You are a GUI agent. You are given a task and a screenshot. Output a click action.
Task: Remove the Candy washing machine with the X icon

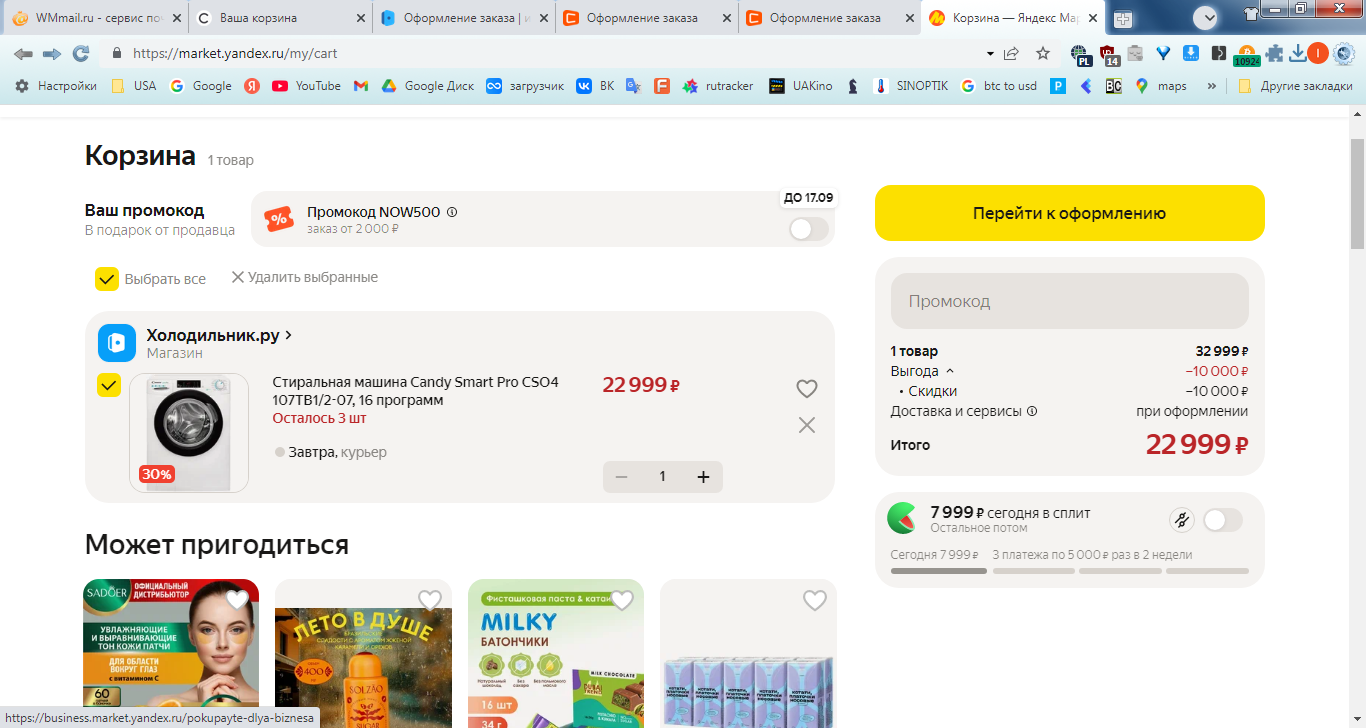807,425
